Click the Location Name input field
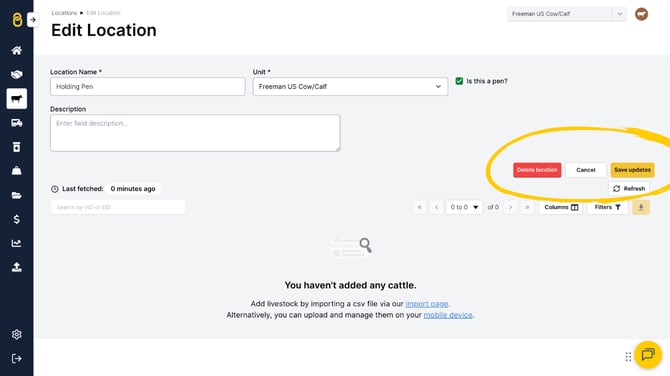670x376 pixels. coord(147,86)
